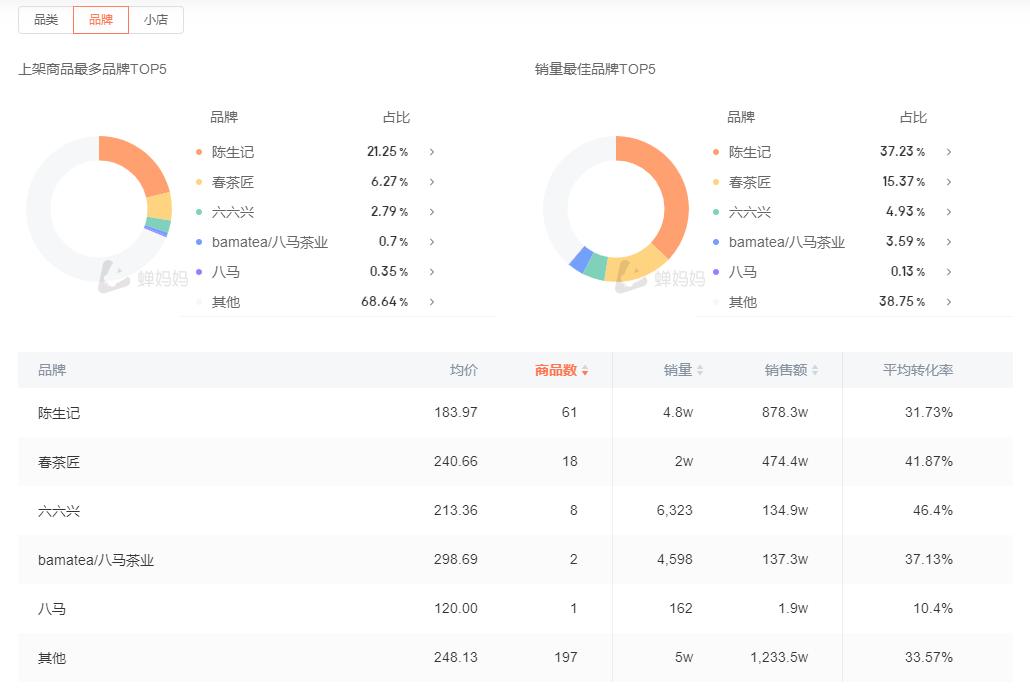This screenshot has height=689, width=1030.
Task: Click the descending sort arrow on the 商品数 header
Action: click(x=583, y=374)
